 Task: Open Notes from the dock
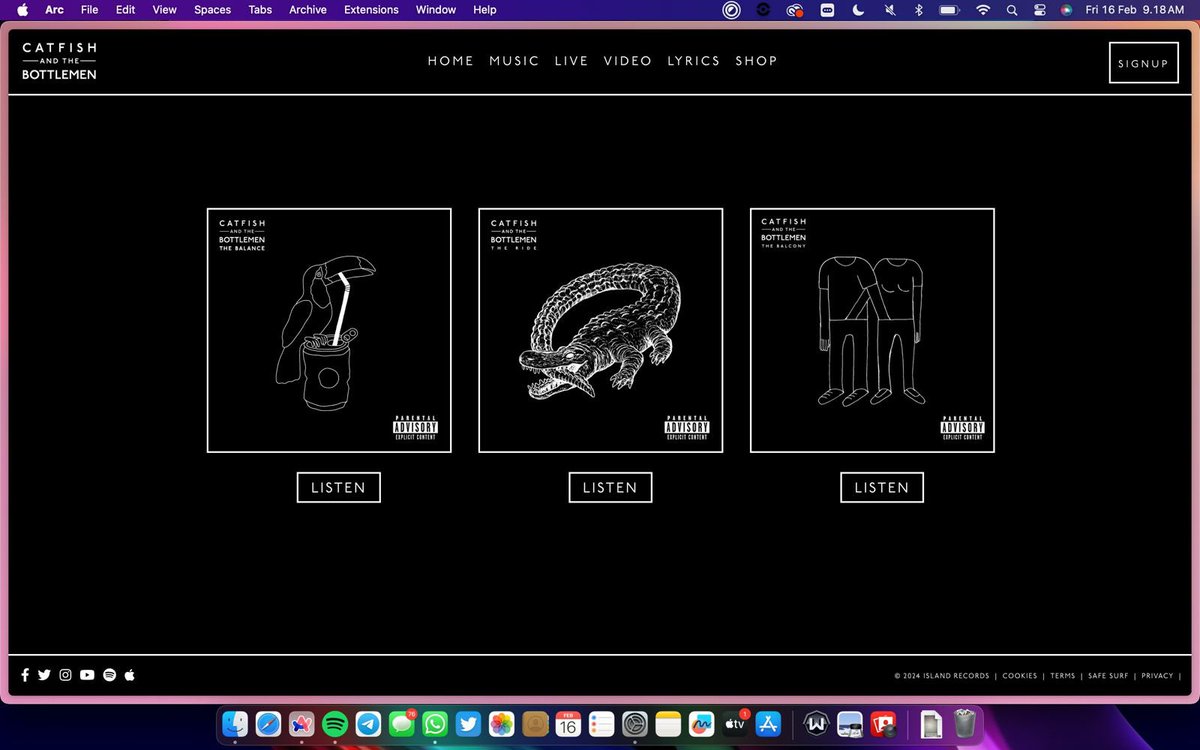pos(668,723)
